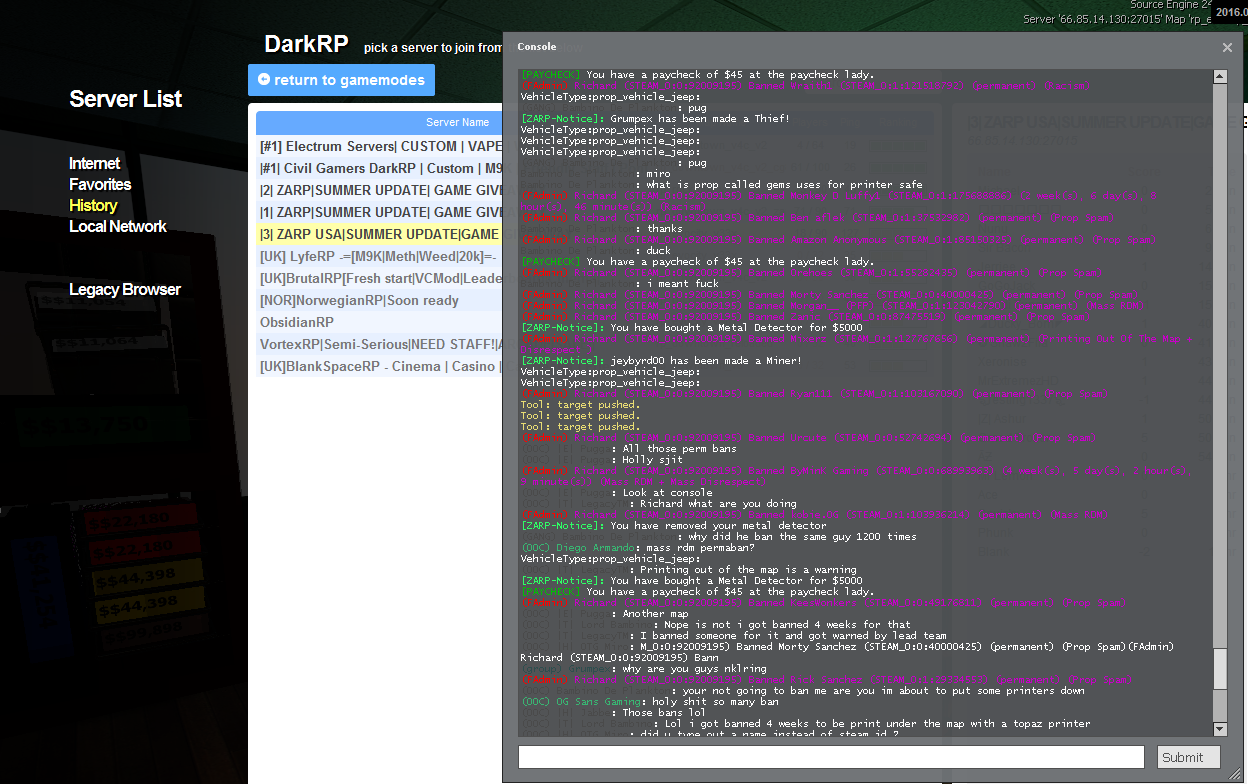Click the return to gamemodes button
The image size is (1248, 784).
click(341, 80)
